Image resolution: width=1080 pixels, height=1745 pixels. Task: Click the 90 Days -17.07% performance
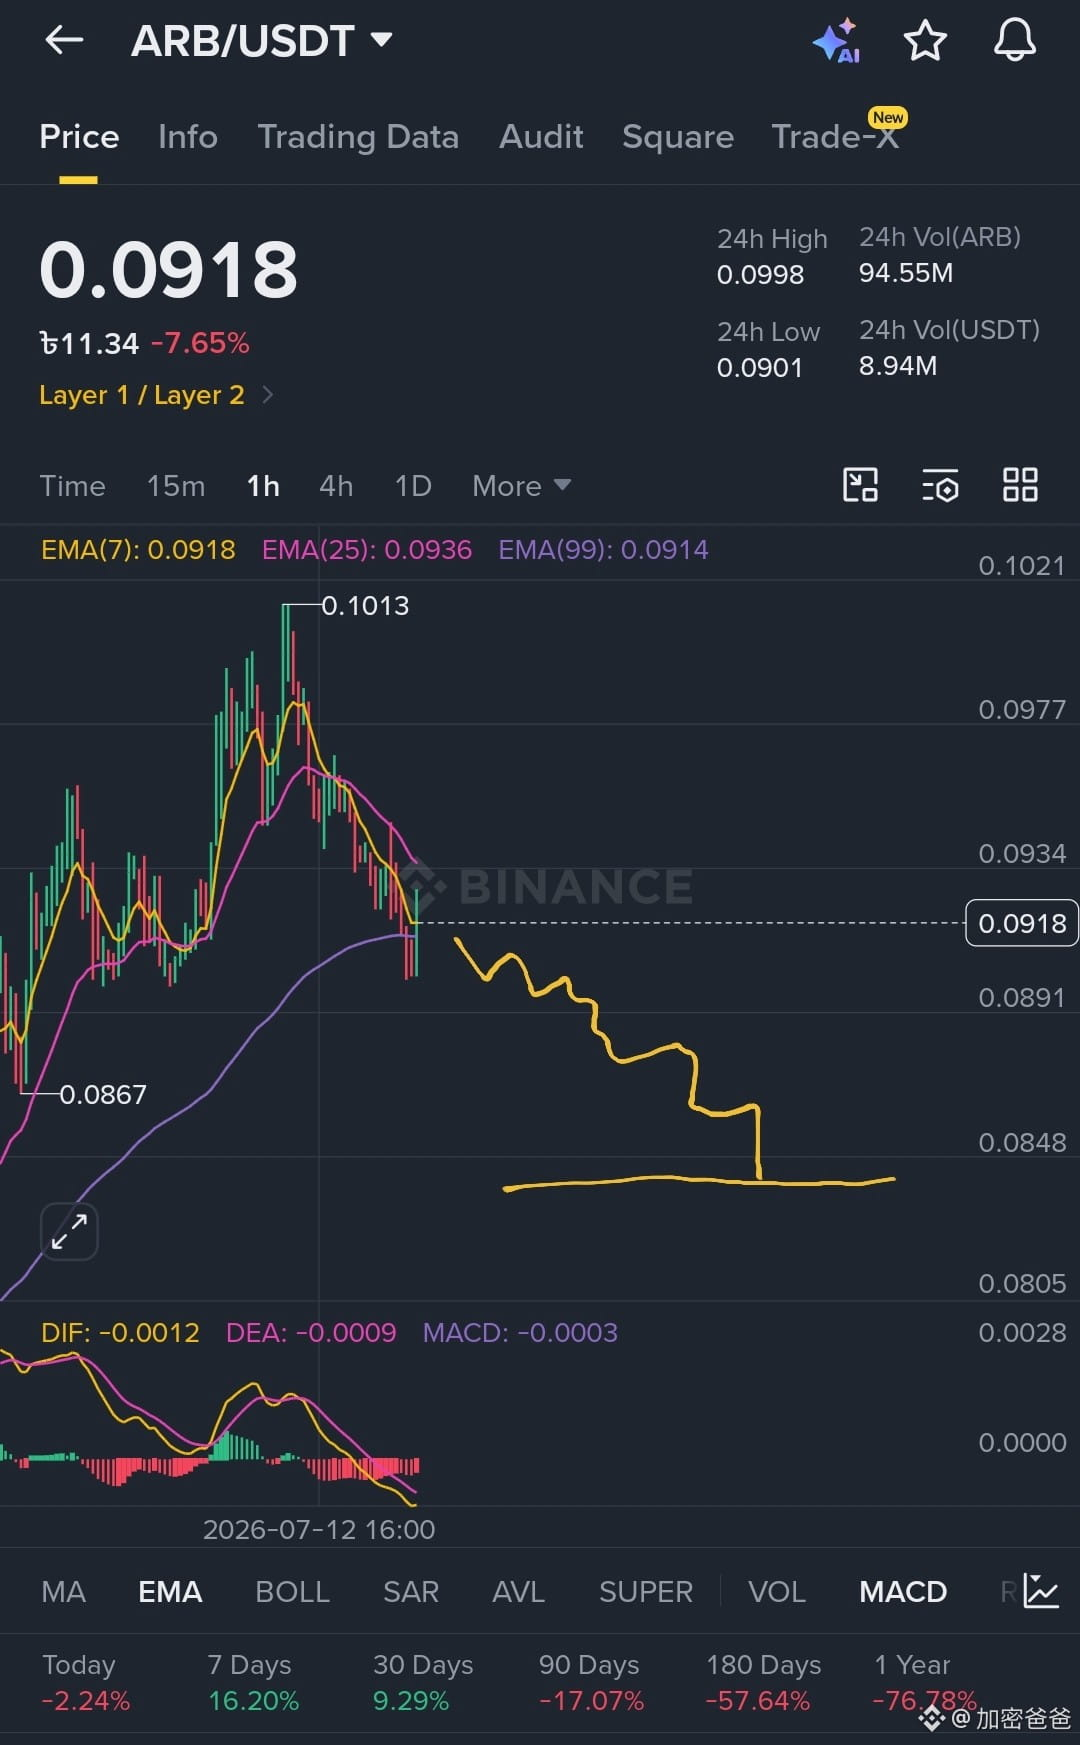tap(591, 1682)
